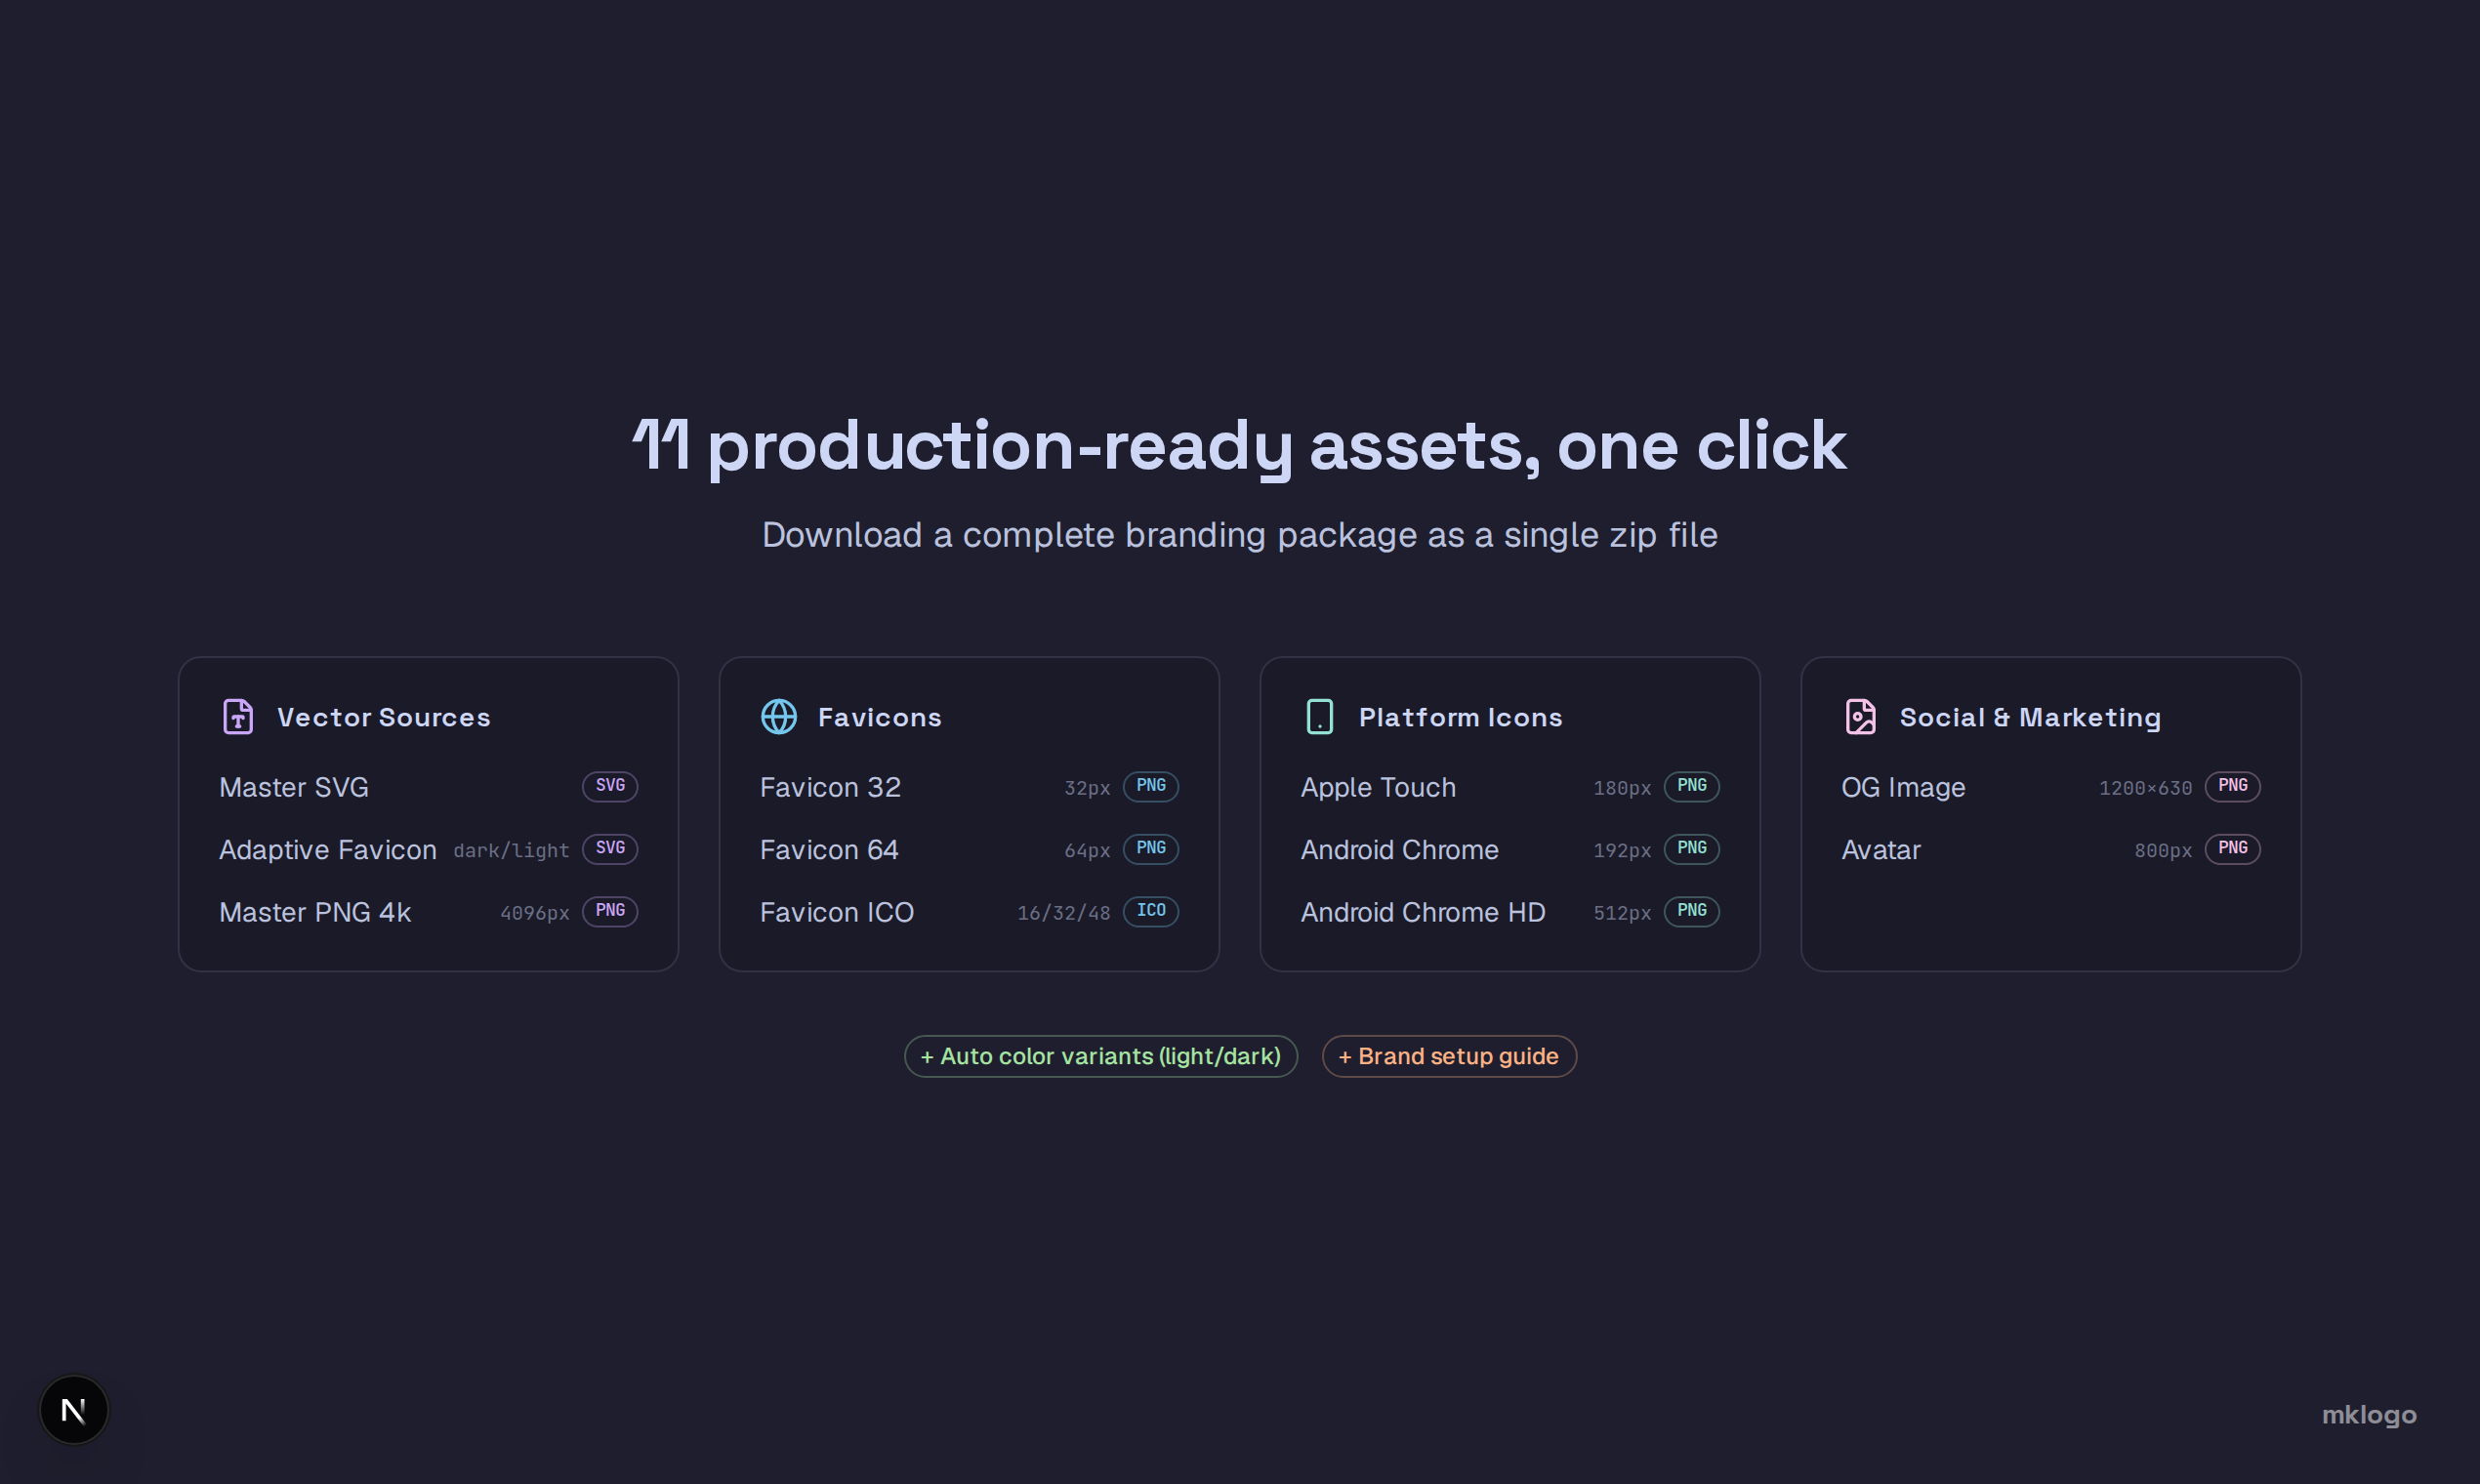Screen dimensions: 2480x1484
Task: Click the mklogo brand text
Action: click(x=2368, y=1415)
